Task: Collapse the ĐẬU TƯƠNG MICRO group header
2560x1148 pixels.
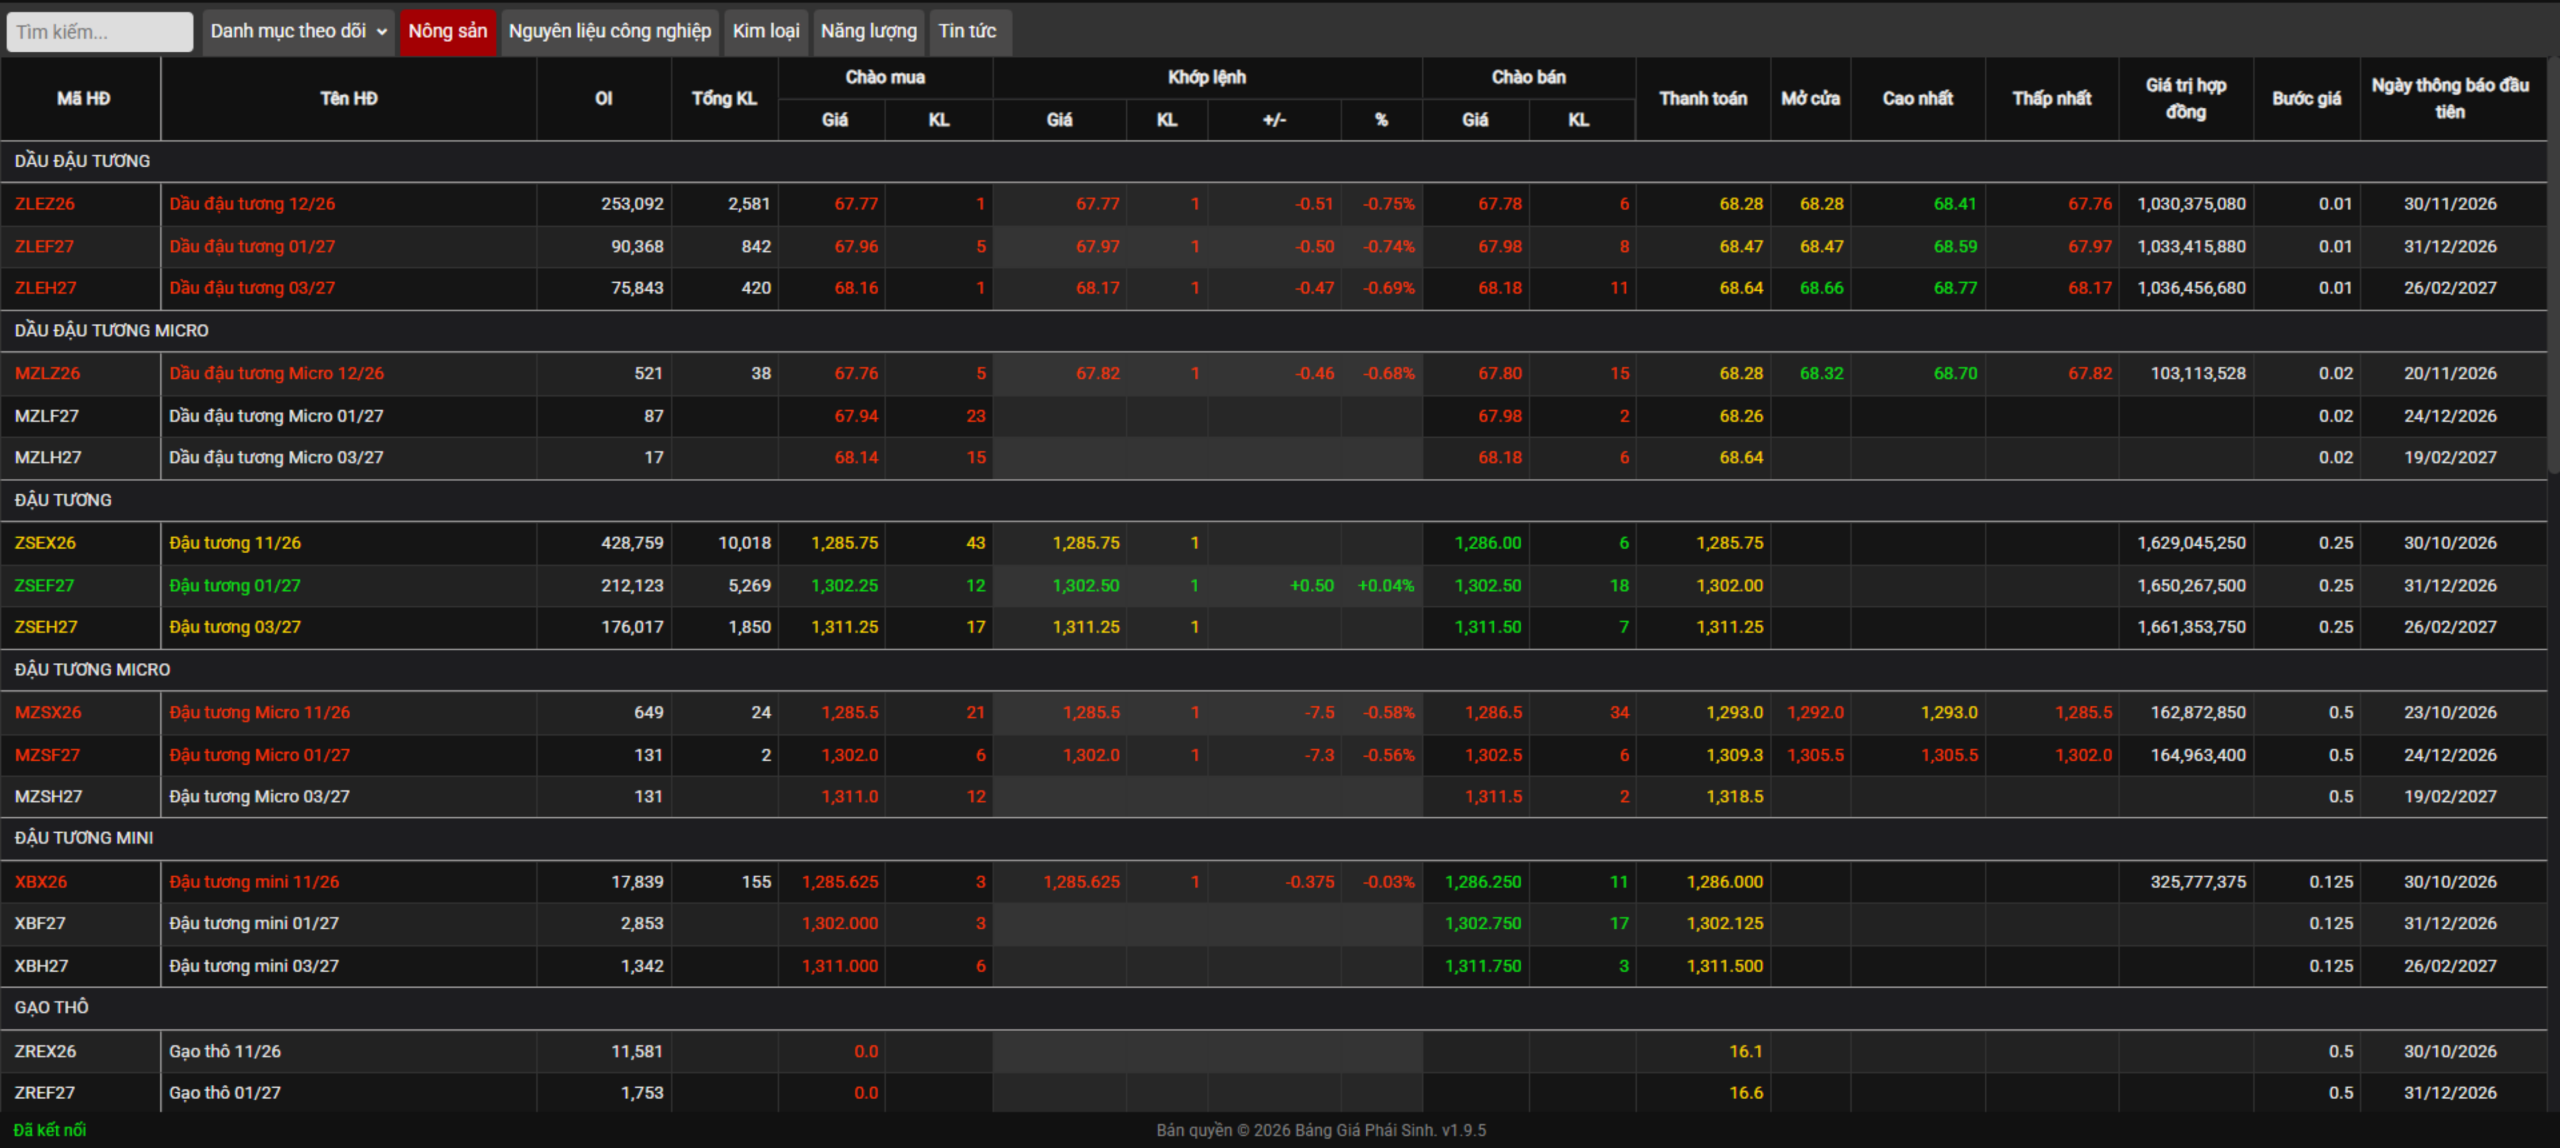Action: coord(1274,670)
